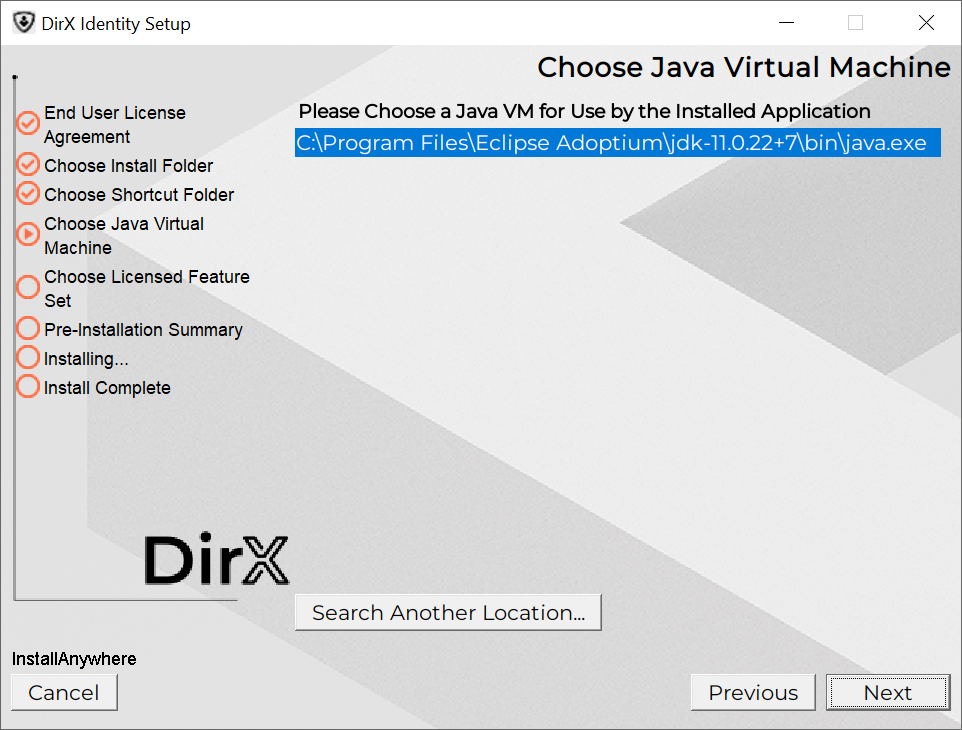Go back using the Previous button
This screenshot has height=730, width=962.
[753, 693]
